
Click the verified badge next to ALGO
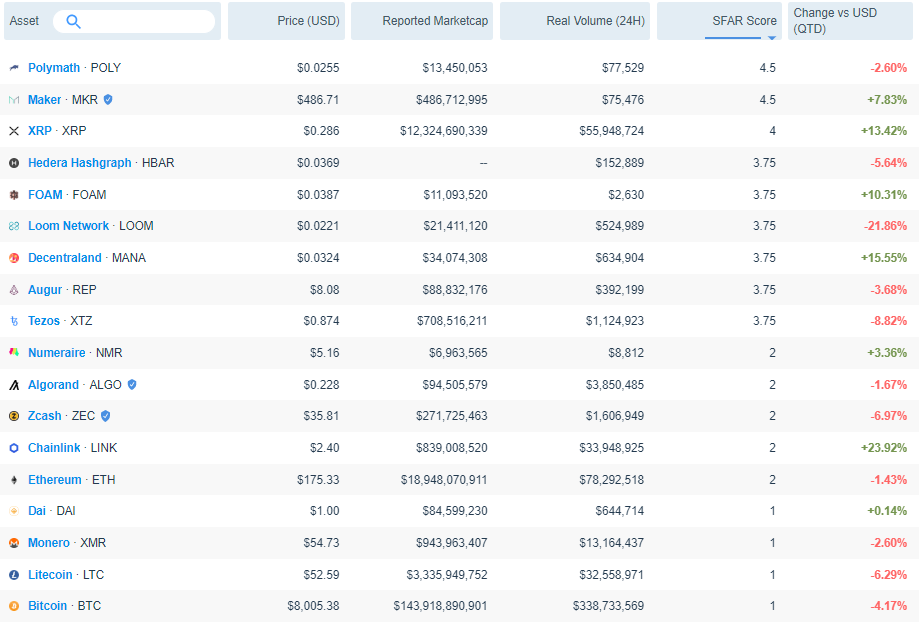coord(132,384)
